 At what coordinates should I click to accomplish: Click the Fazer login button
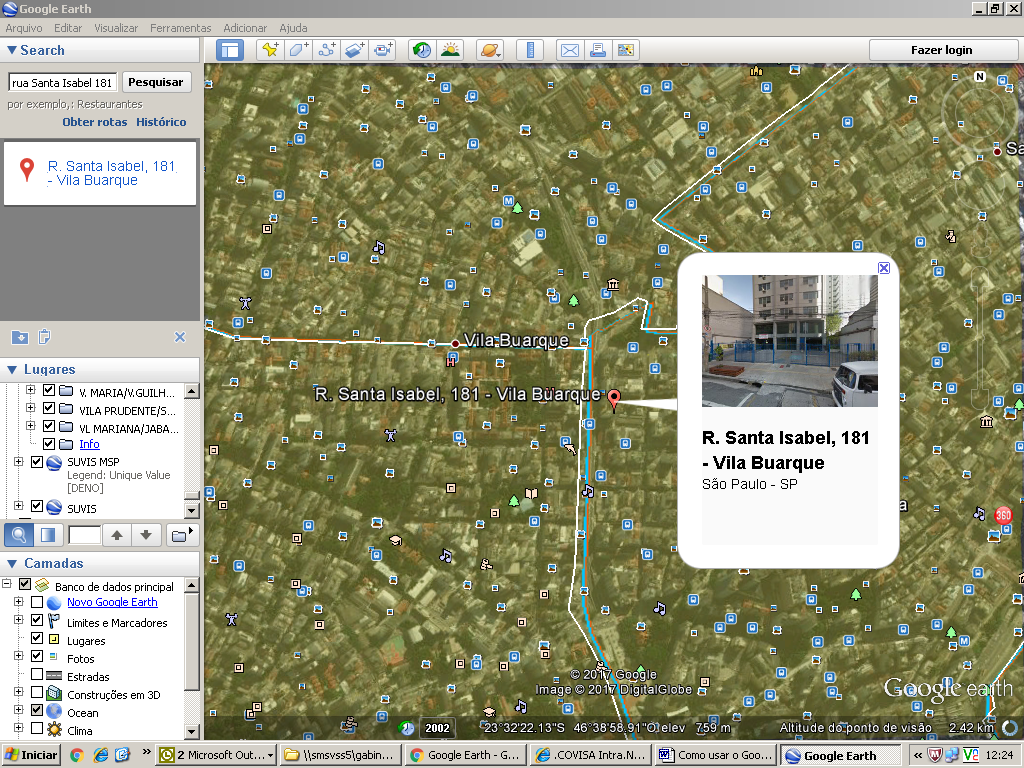point(941,50)
